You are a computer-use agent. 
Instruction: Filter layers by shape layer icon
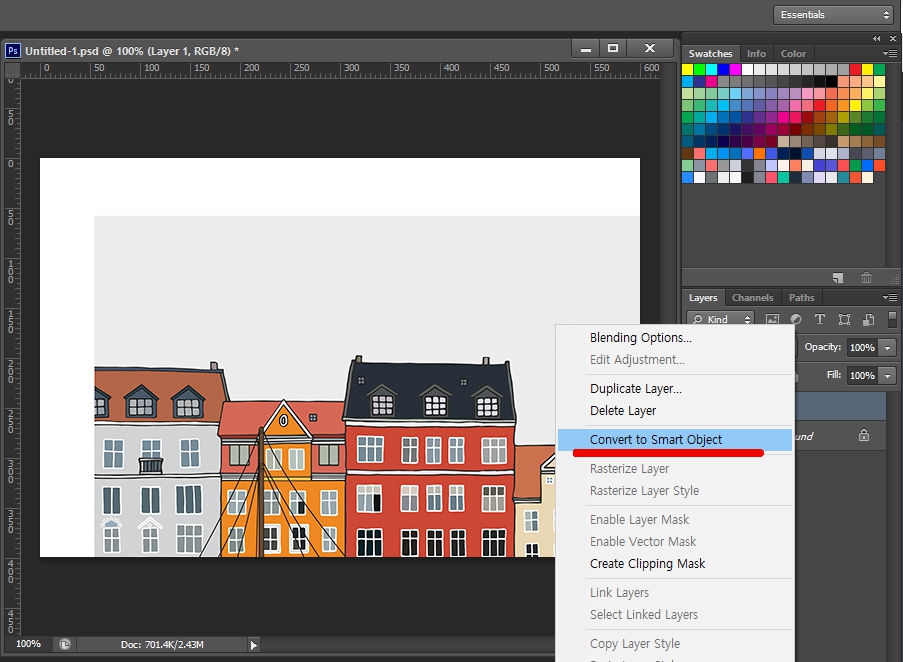tap(844, 319)
